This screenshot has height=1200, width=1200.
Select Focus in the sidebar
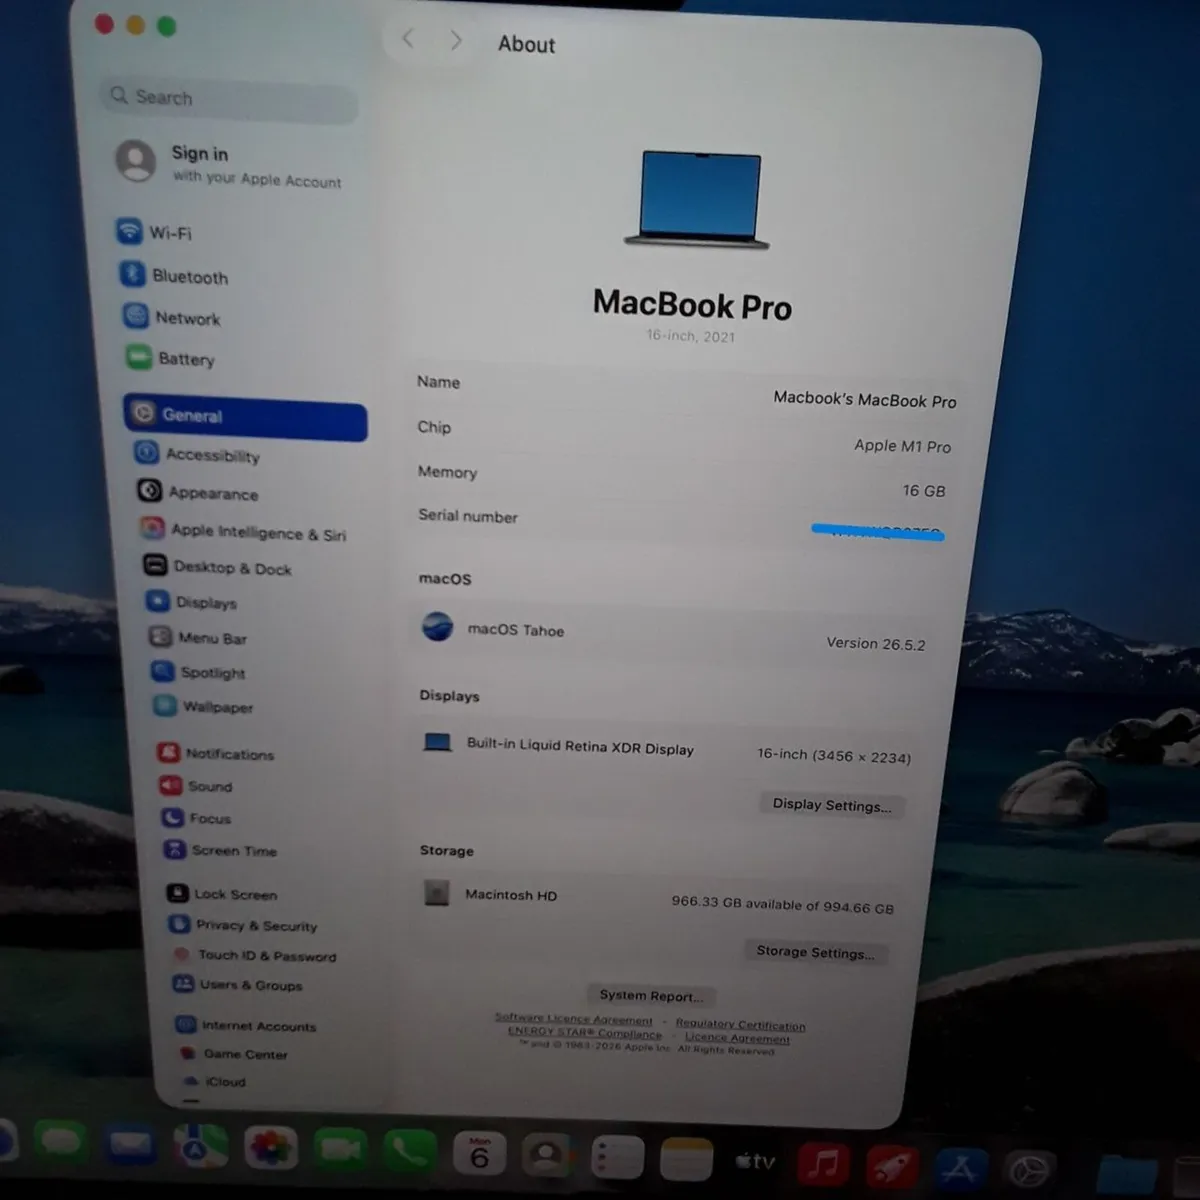pos(197,818)
